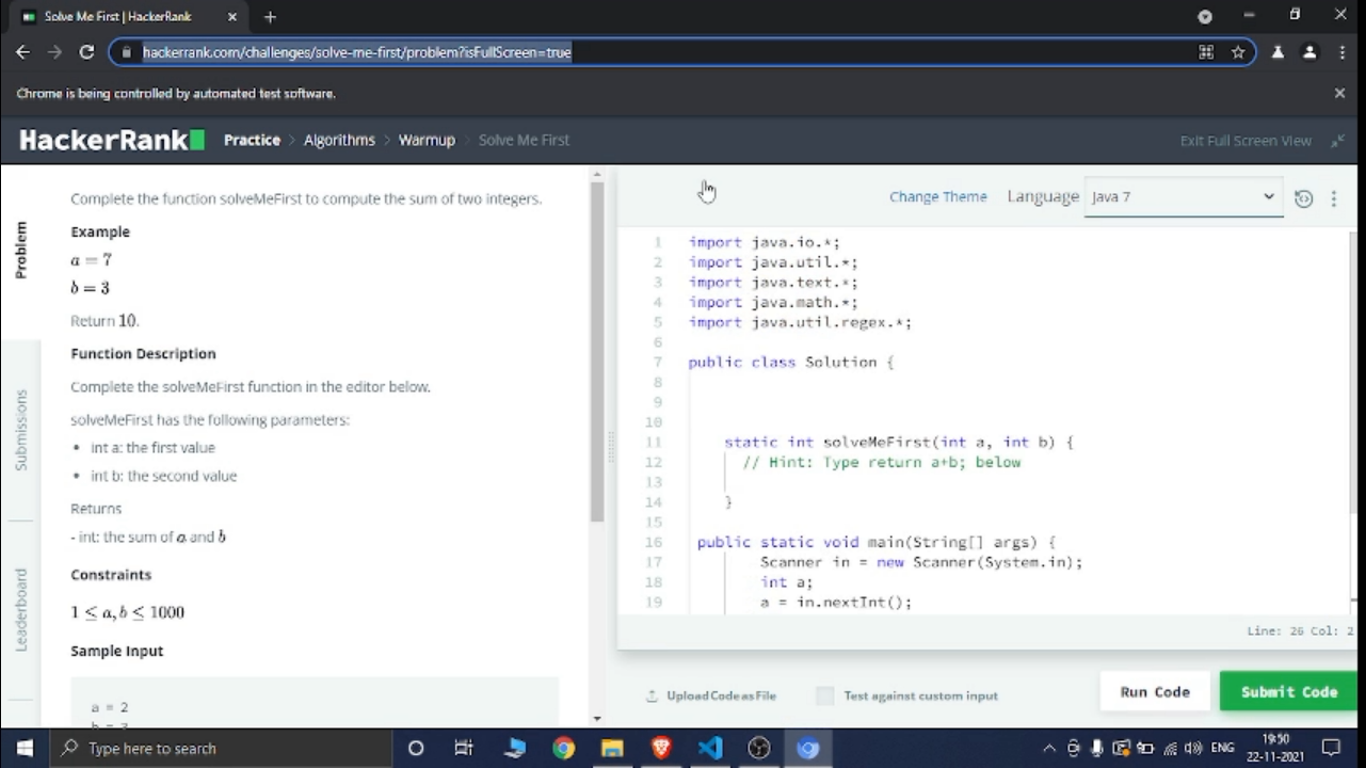Click the Change Theme link

coord(938,197)
